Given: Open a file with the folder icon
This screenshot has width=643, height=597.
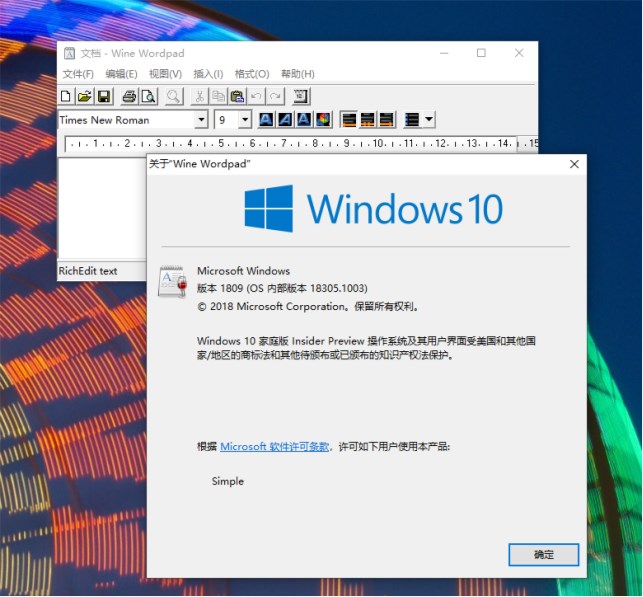Looking at the screenshot, I should click(x=84, y=96).
